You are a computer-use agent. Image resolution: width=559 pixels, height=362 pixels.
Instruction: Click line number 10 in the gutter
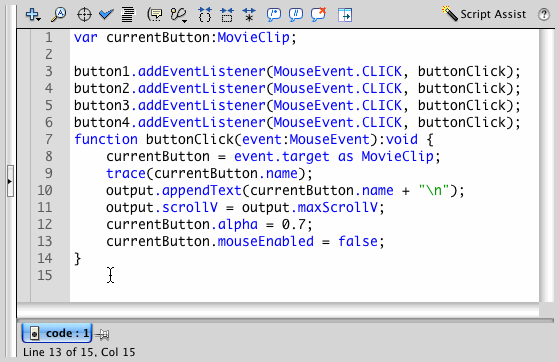pos(45,190)
